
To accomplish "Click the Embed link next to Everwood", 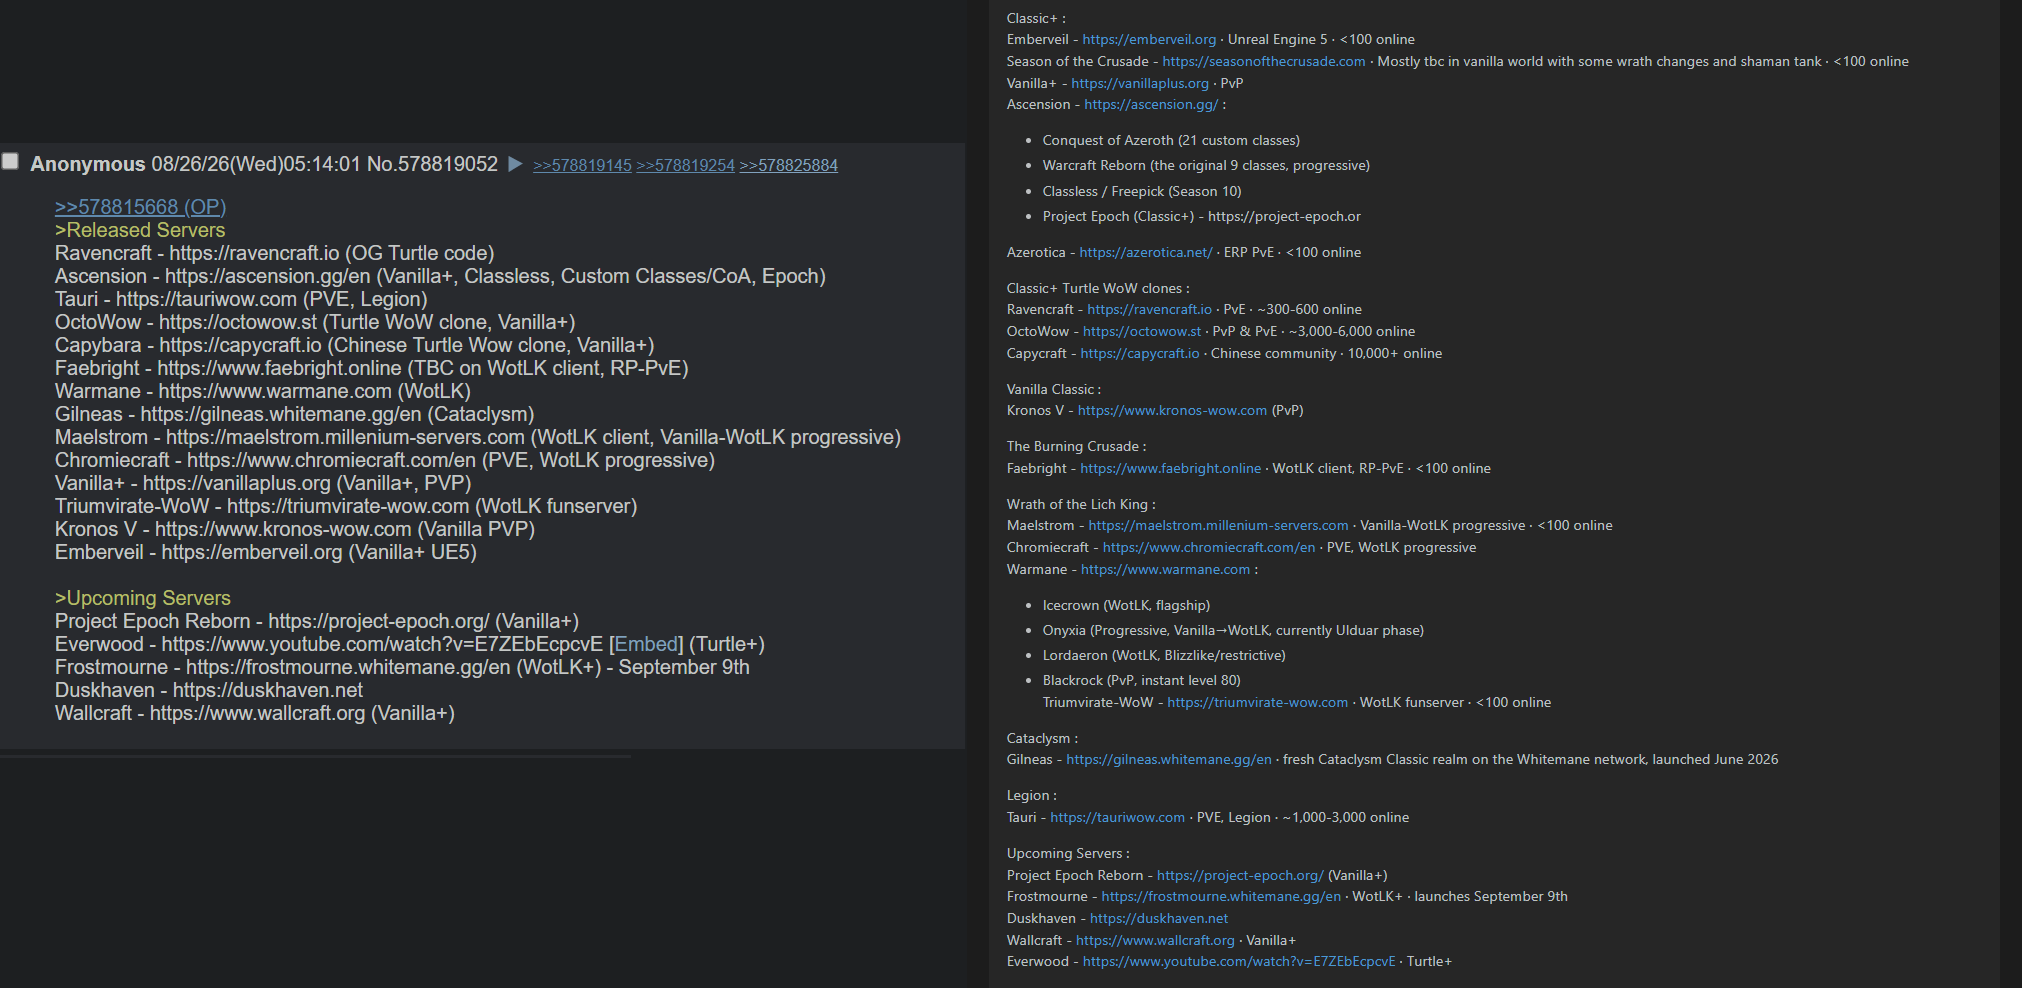I will click(646, 644).
